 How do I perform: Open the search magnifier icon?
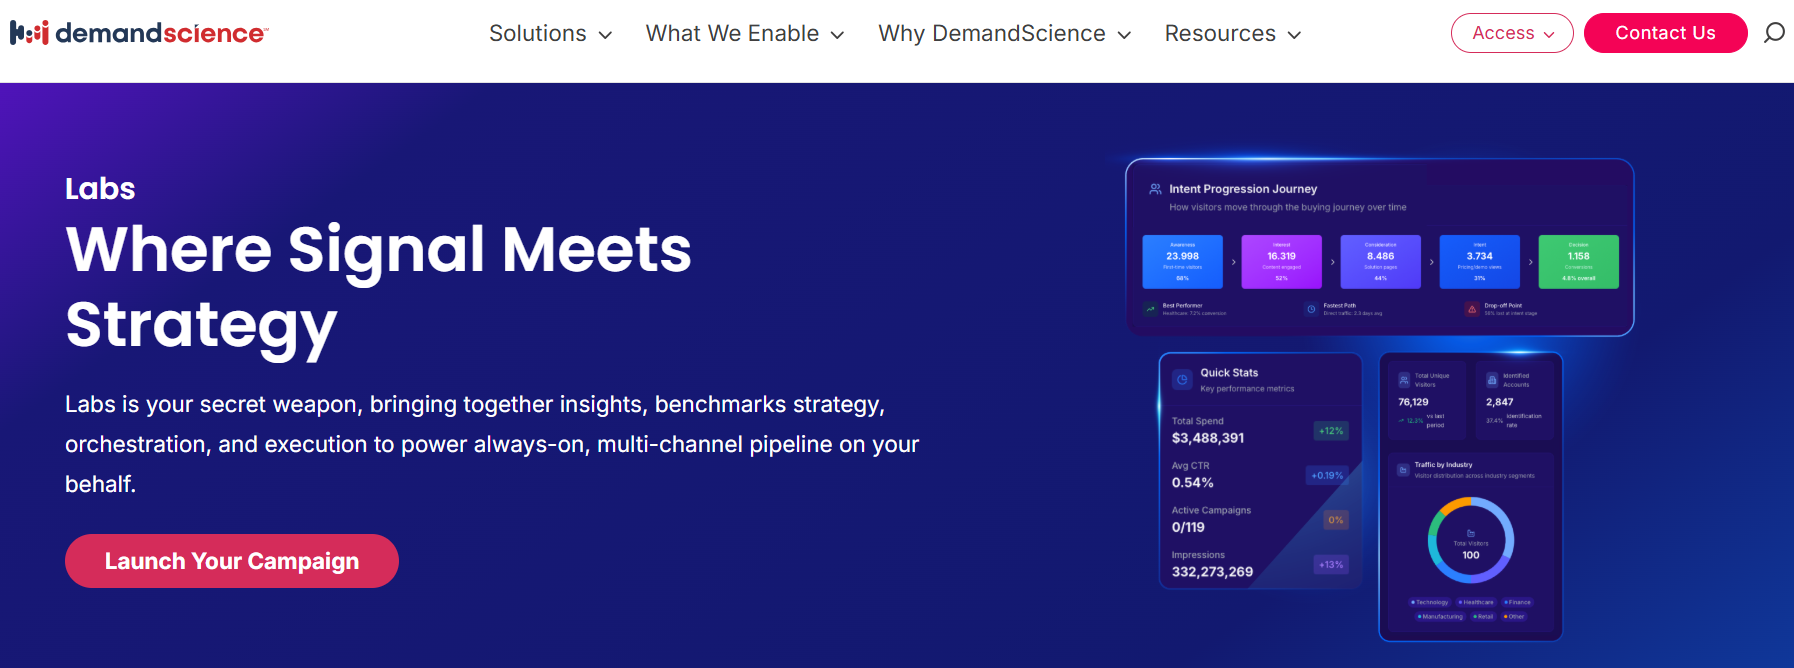(x=1774, y=33)
